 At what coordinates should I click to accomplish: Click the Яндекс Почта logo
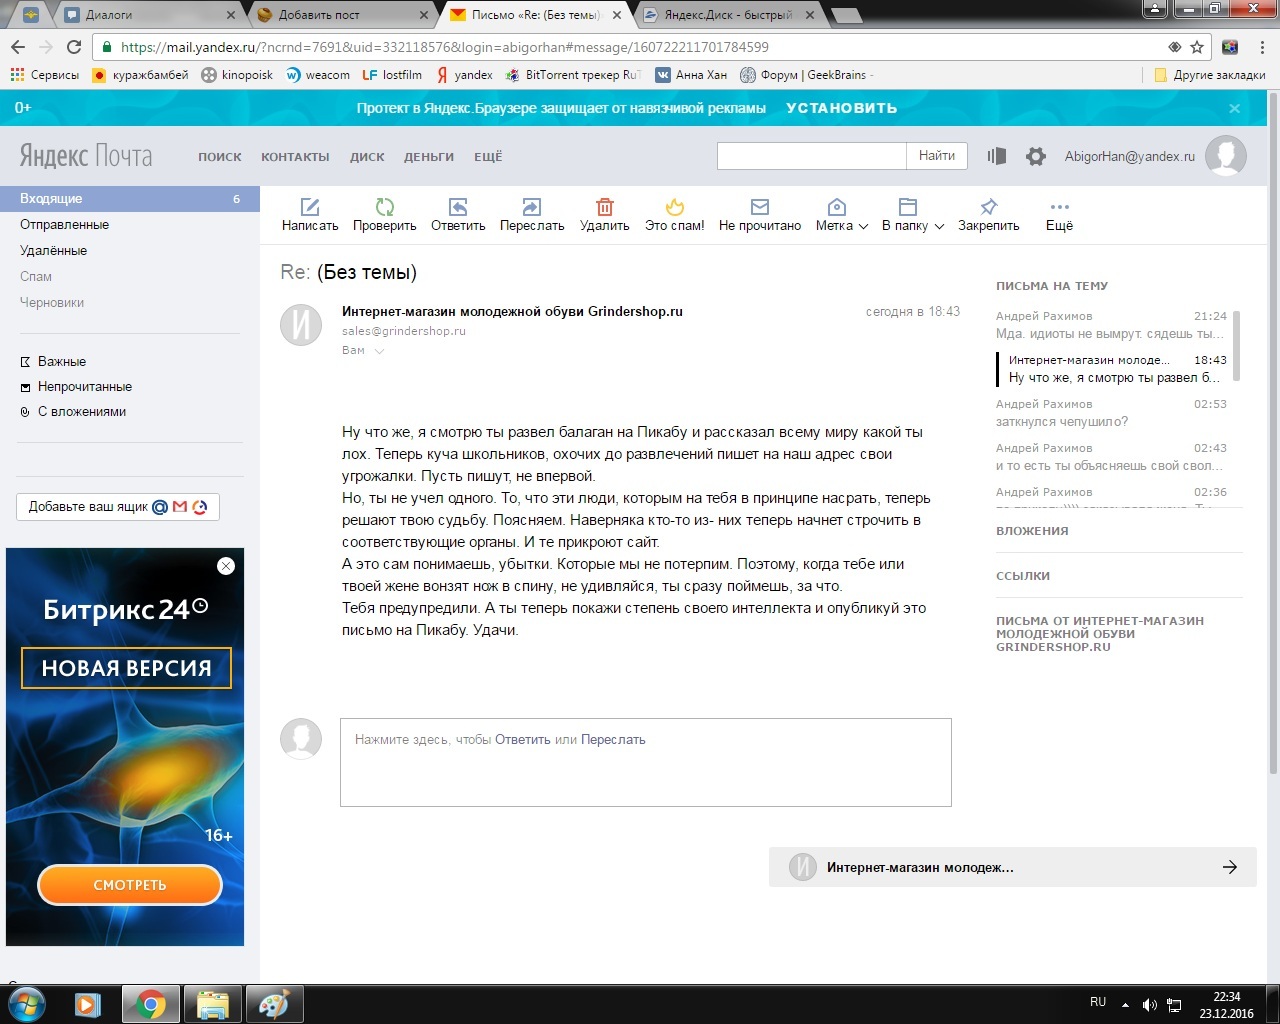point(86,156)
